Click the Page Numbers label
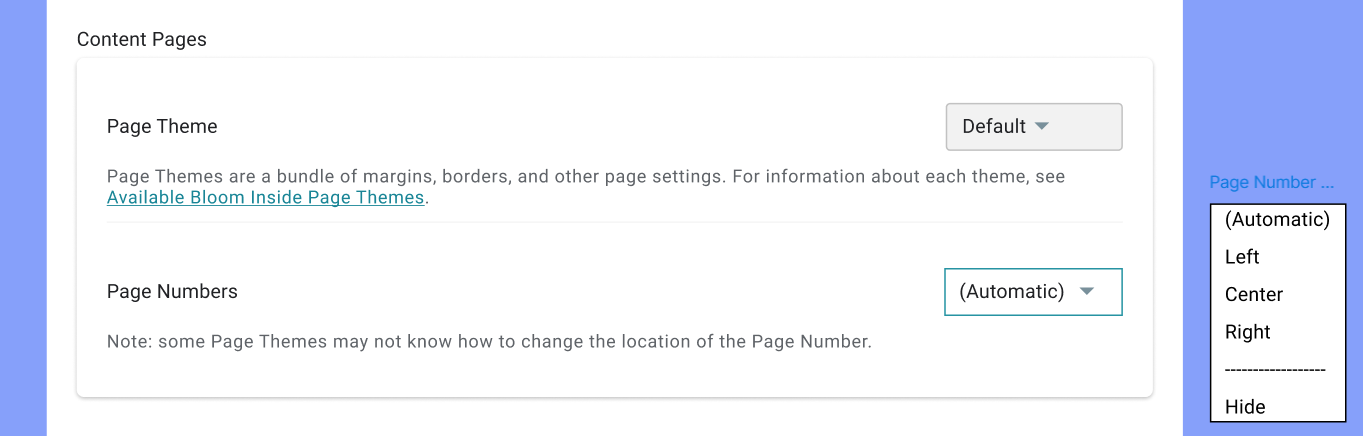The width and height of the screenshot is (1363, 436). [x=172, y=292]
